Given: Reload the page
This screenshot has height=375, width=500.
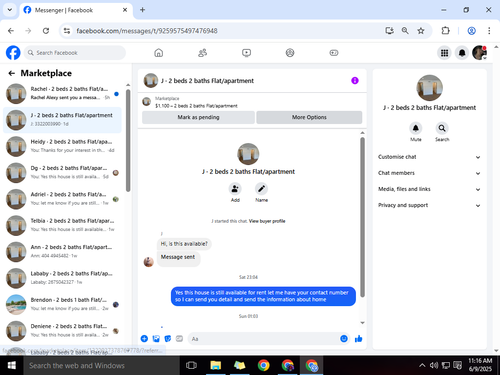Looking at the screenshot, I should (x=46, y=31).
